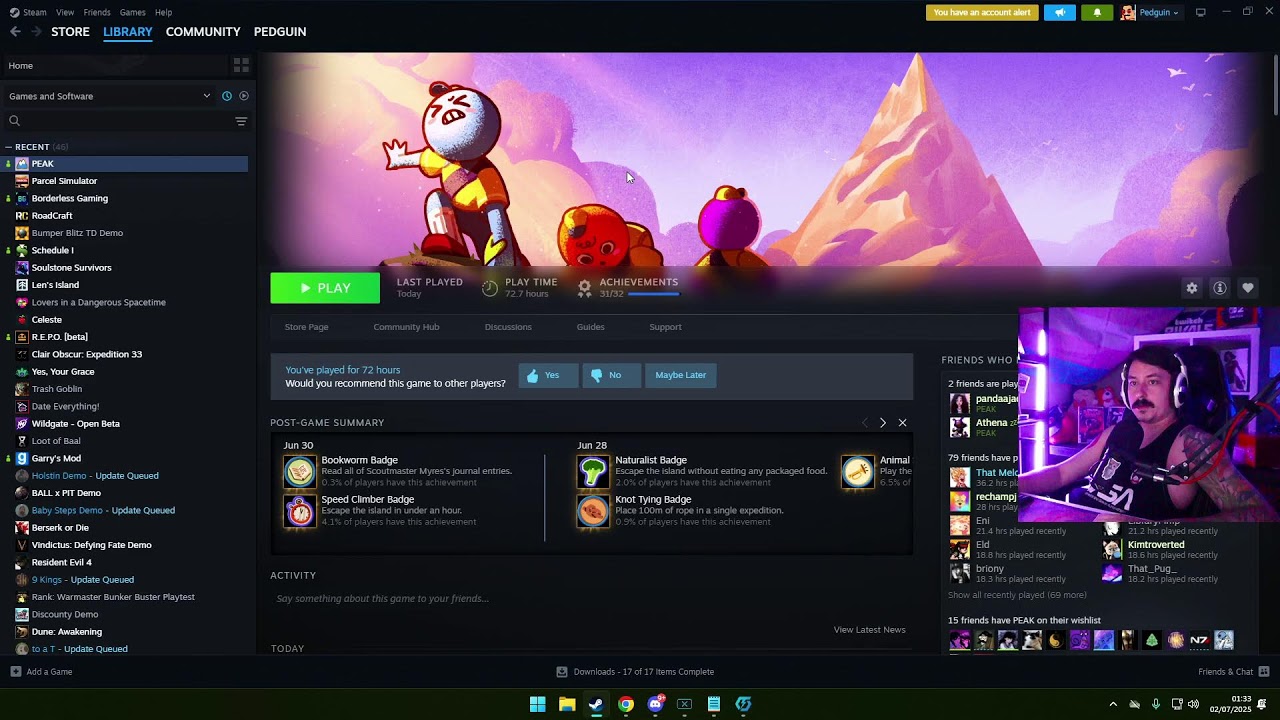1280x720 pixels.
Task: Open the game settings gear icon
Action: click(x=1192, y=288)
